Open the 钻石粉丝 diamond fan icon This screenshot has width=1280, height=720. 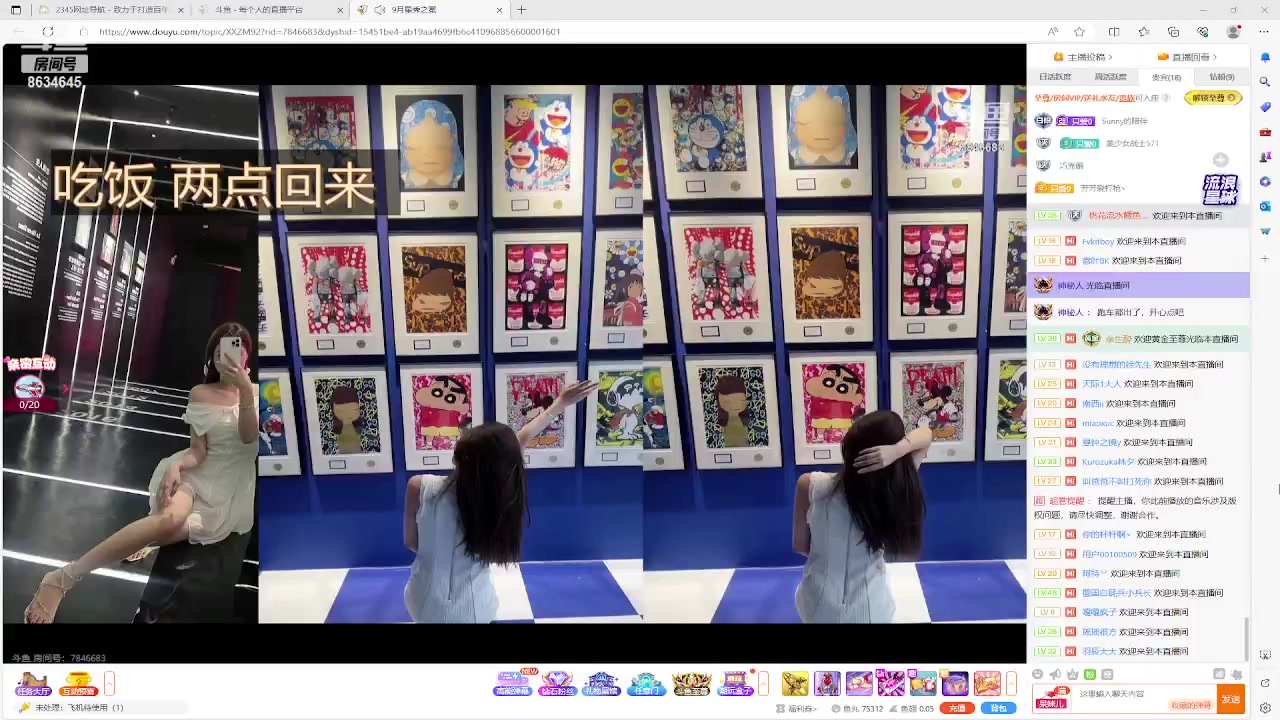(557, 684)
